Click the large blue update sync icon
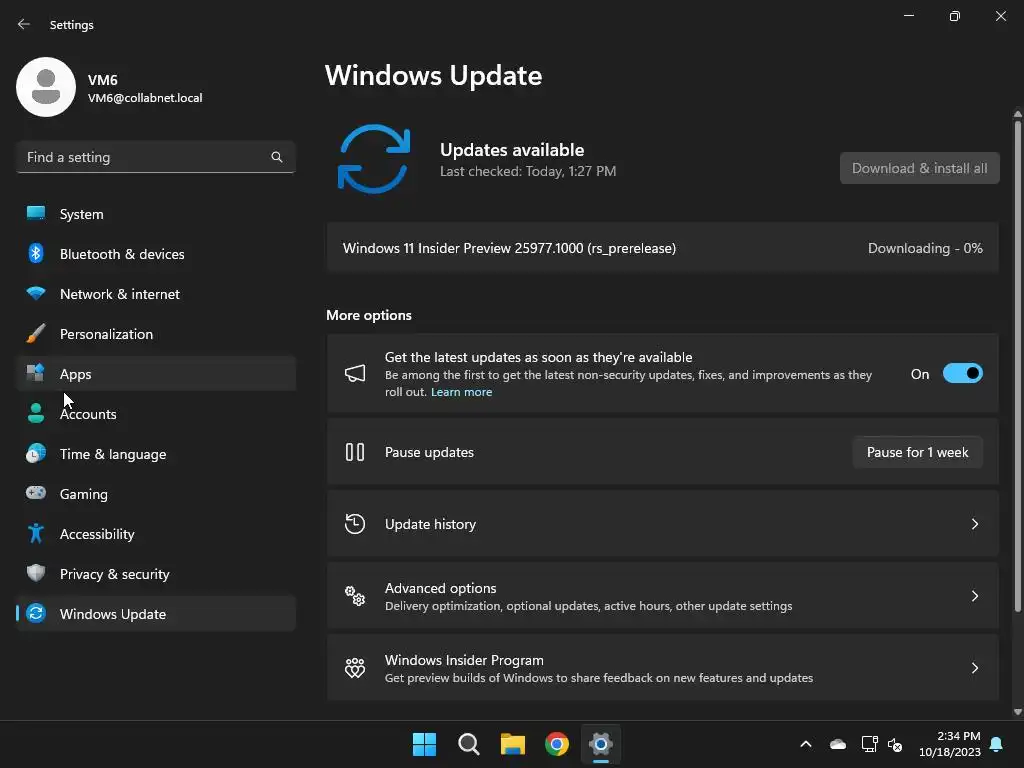The image size is (1024, 768). (x=374, y=159)
